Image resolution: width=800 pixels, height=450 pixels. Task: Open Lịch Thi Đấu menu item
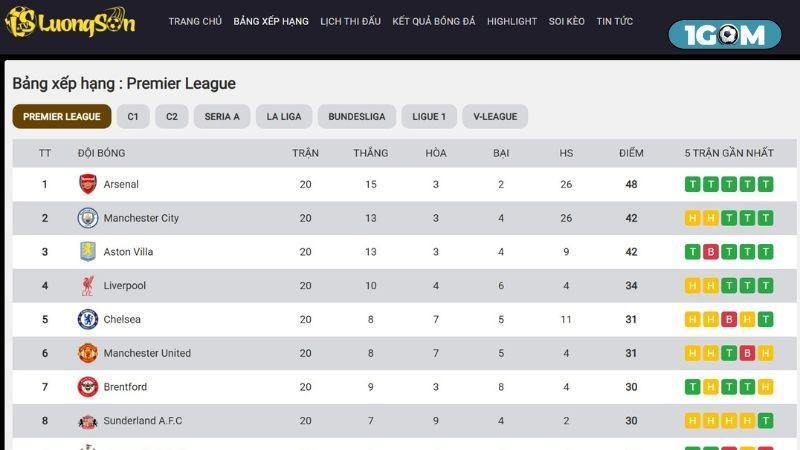coord(350,21)
